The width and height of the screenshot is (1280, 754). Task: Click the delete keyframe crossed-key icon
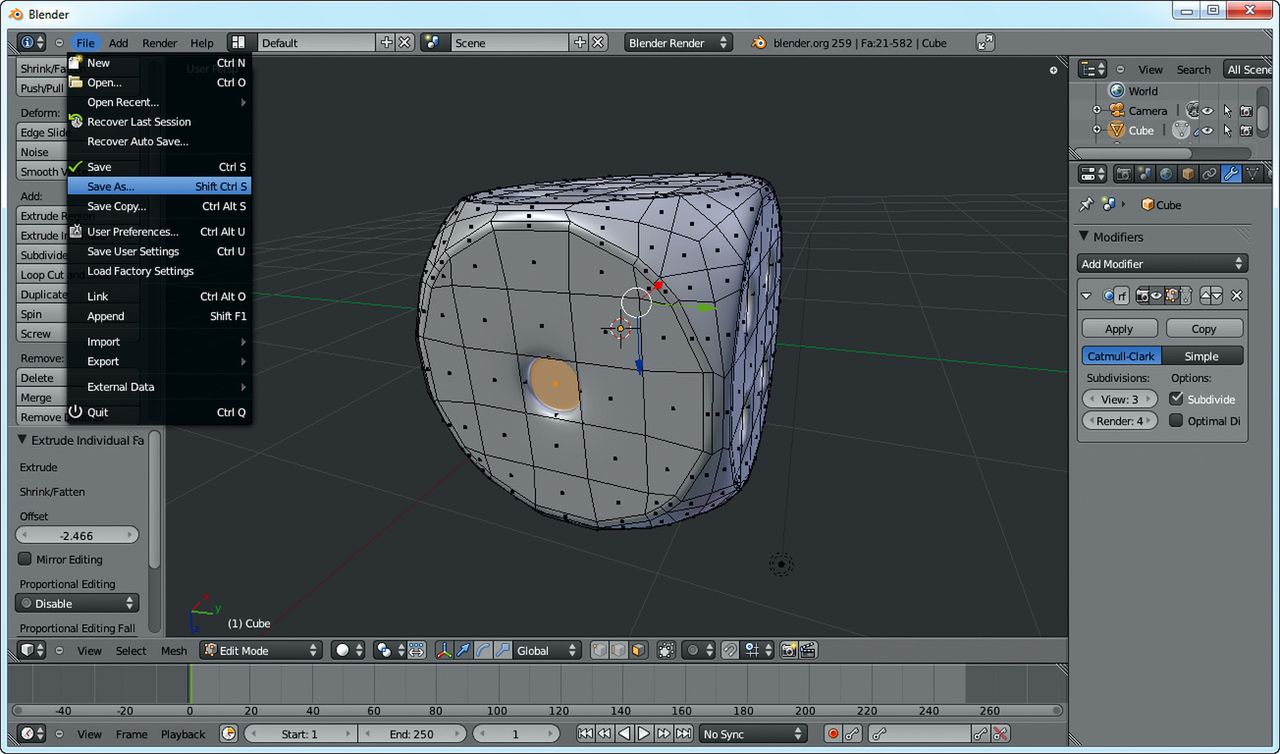click(x=999, y=734)
